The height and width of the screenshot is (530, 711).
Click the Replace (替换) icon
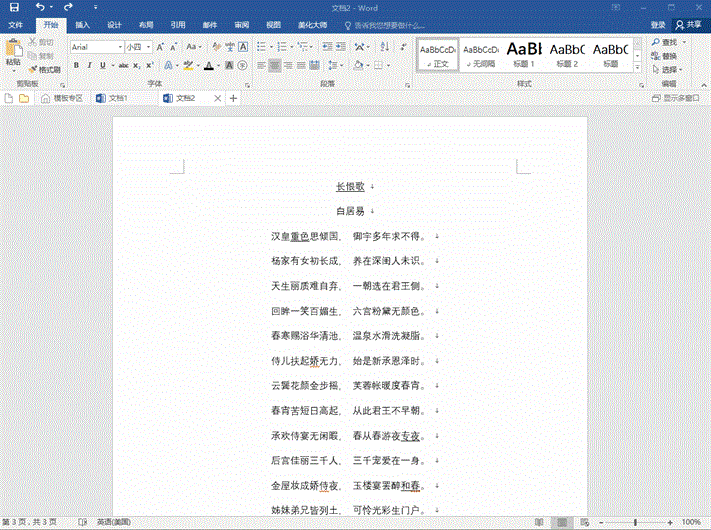pyautogui.click(x=662, y=56)
